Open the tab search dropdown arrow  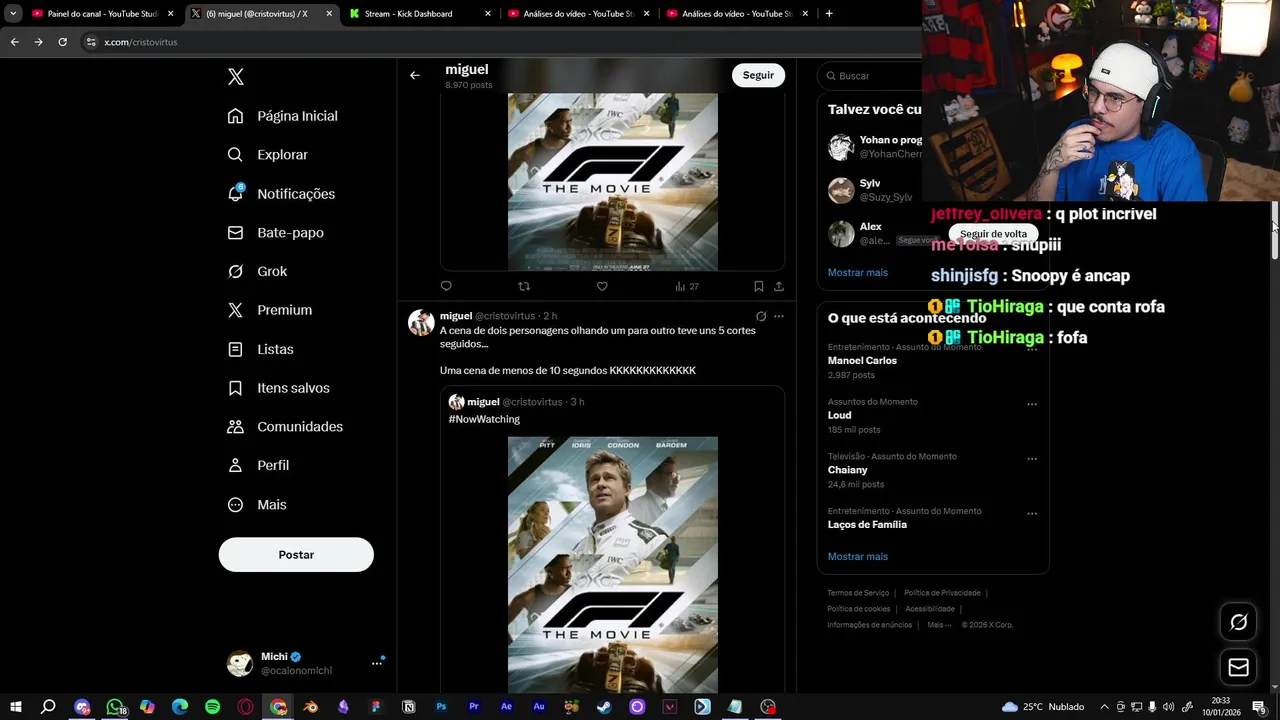[x=13, y=14]
